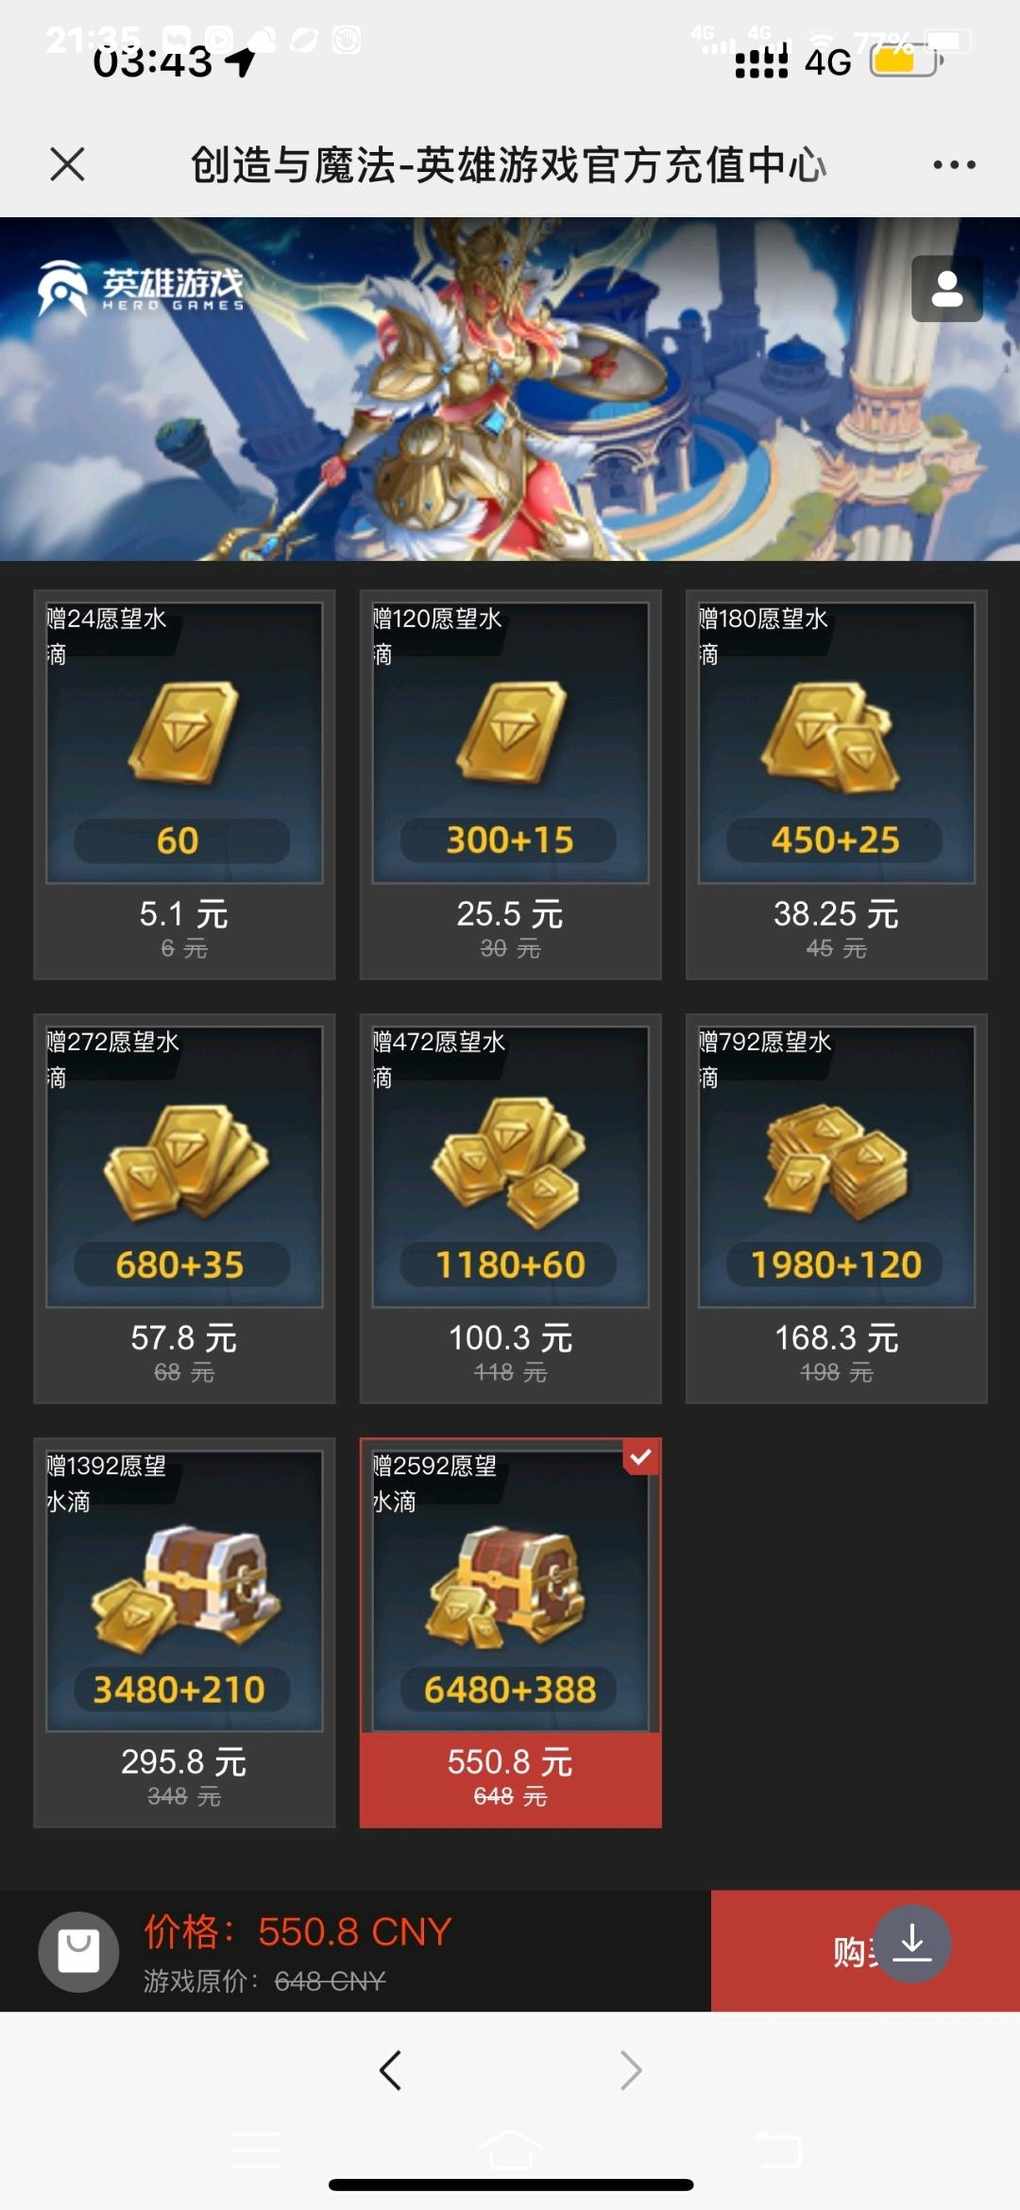
Task: Choose the 1180+60 pack for 100.3 元
Action: 510,1208
